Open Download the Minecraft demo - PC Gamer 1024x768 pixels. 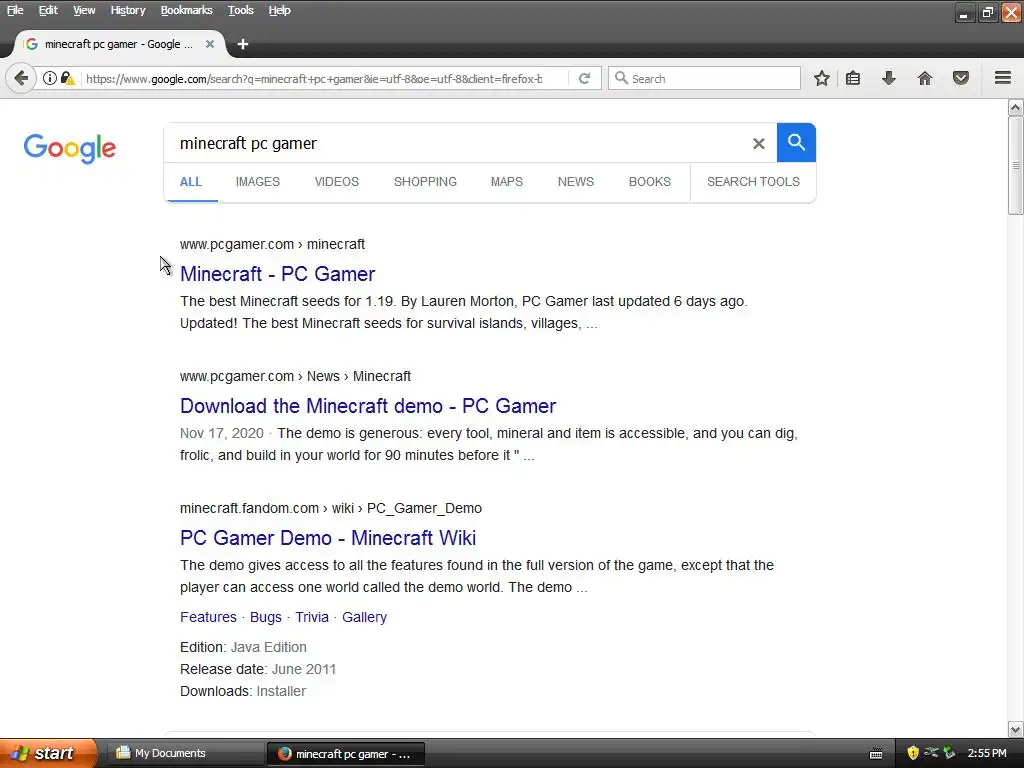pos(368,406)
